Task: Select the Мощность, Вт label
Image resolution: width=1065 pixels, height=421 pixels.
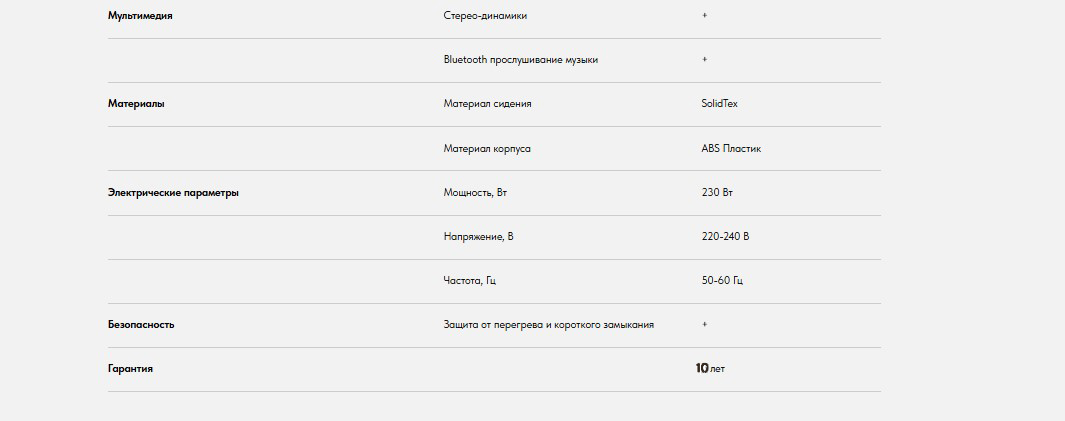Action: click(482, 192)
